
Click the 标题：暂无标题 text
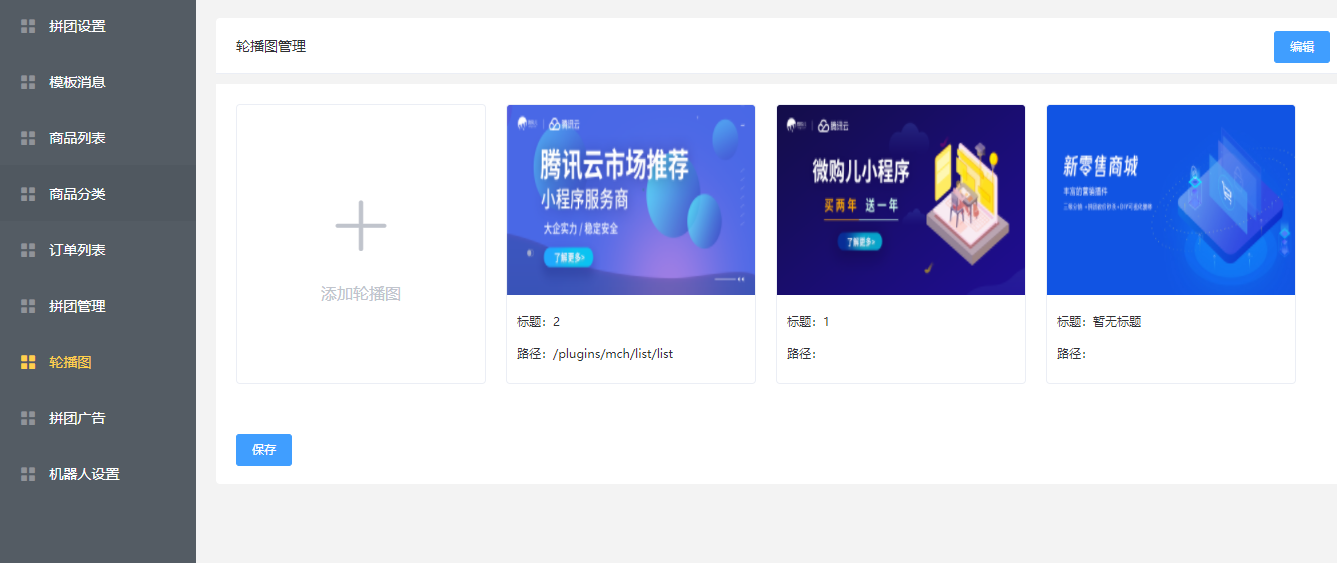click(1099, 322)
